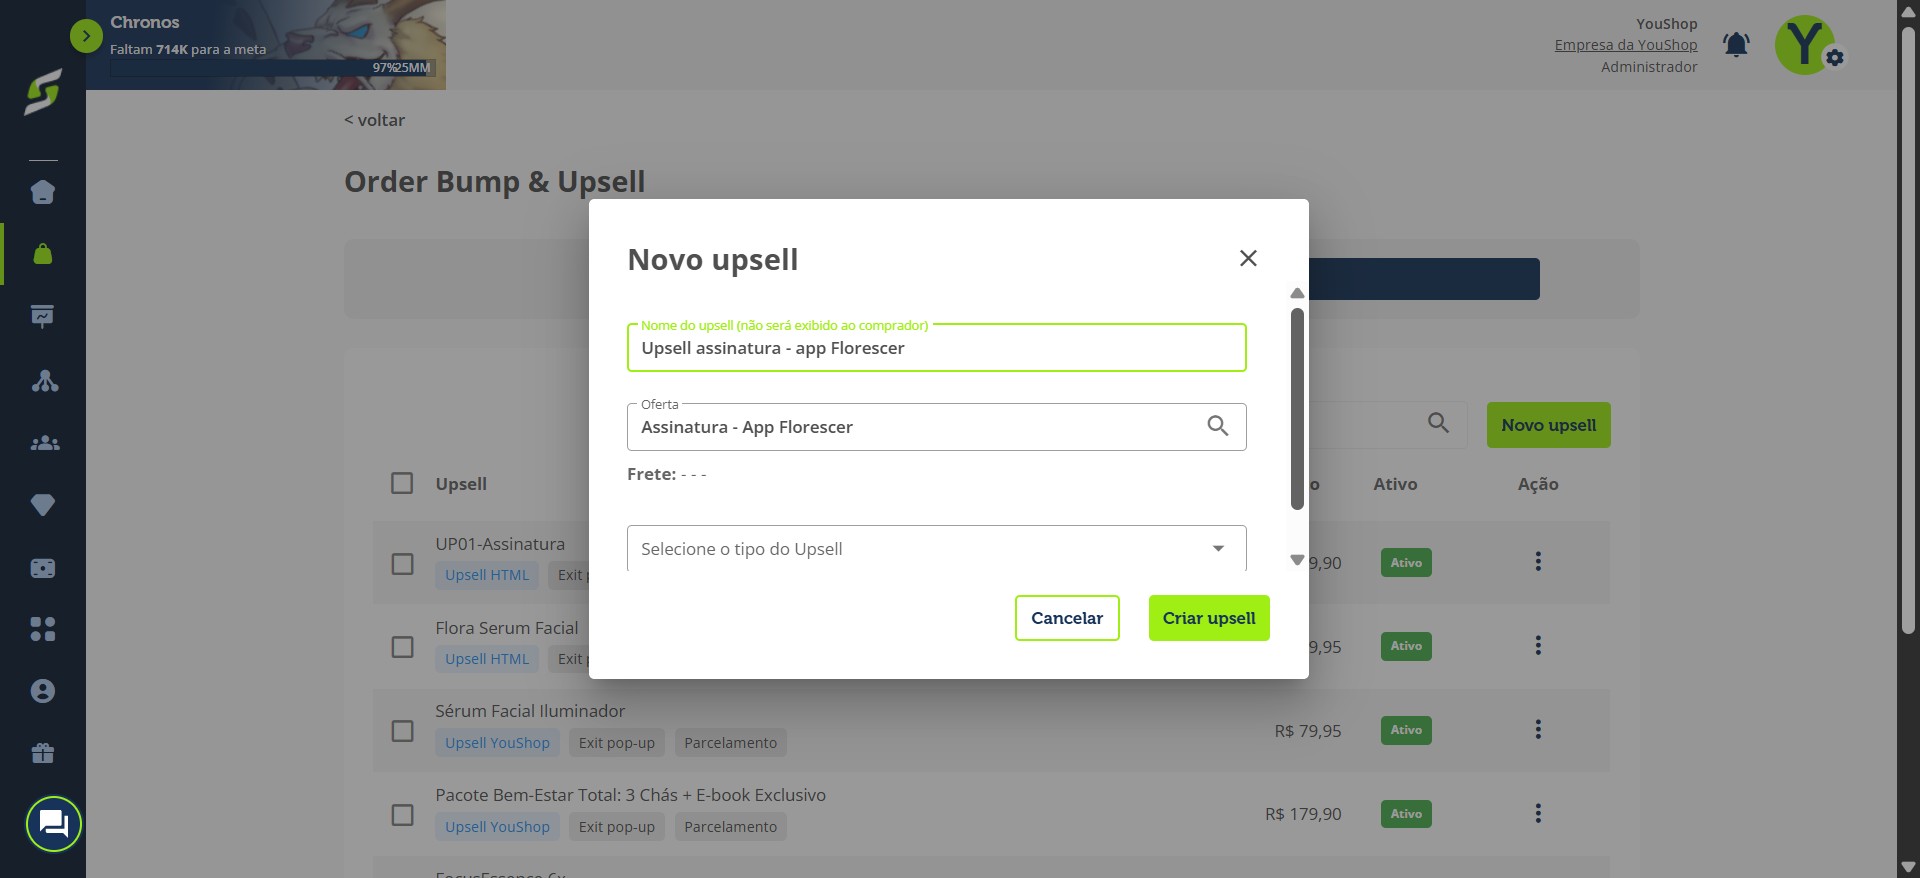Image resolution: width=1920 pixels, height=878 pixels.
Task: Open the apps grid sidebar icon
Action: click(43, 629)
